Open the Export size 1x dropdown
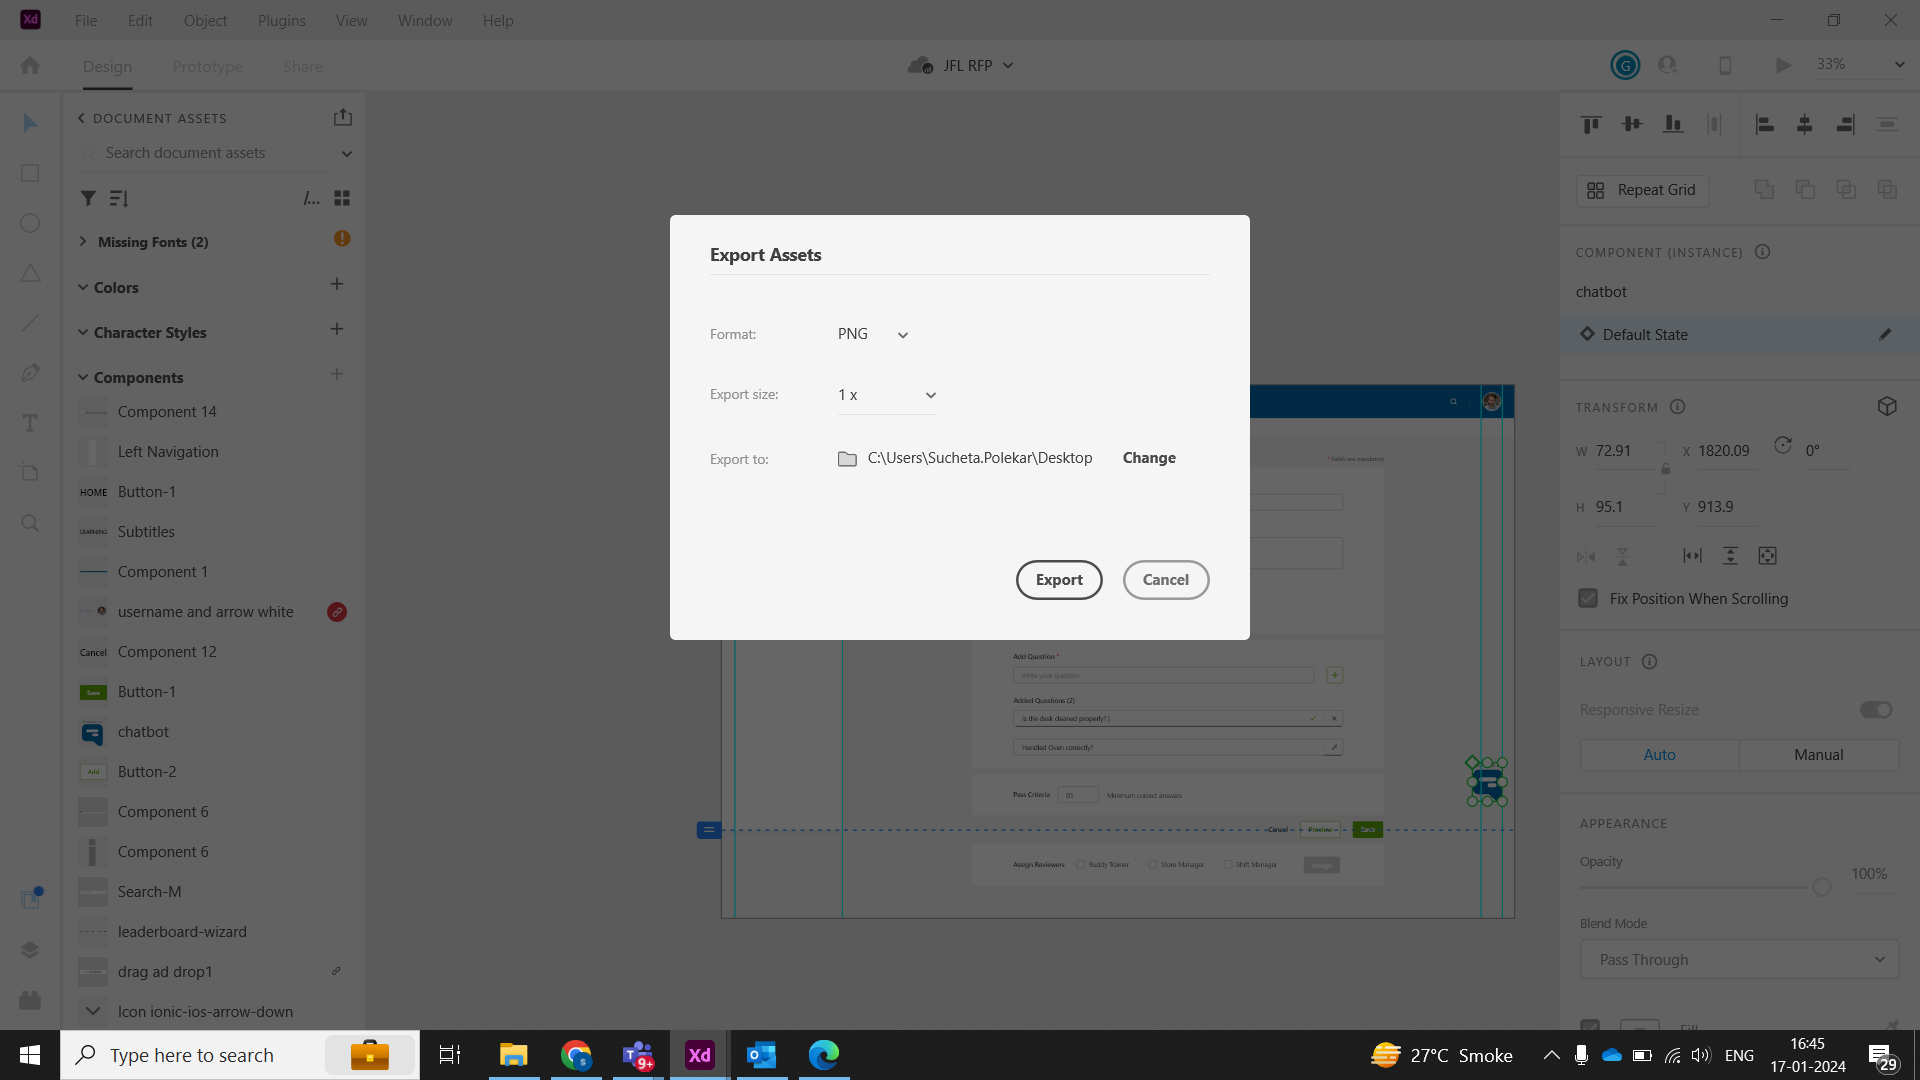The height and width of the screenshot is (1080, 1920). click(x=886, y=395)
